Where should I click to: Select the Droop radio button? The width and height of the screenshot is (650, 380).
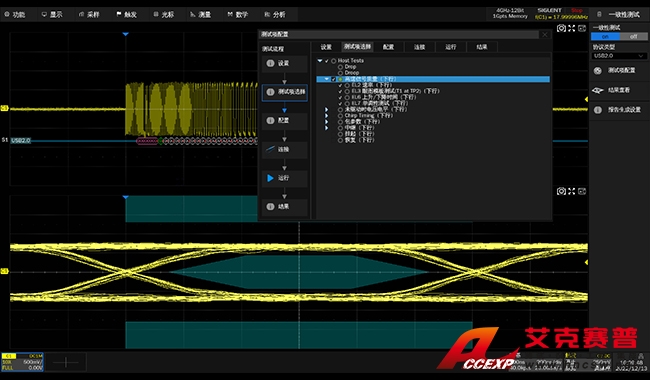[x=340, y=73]
